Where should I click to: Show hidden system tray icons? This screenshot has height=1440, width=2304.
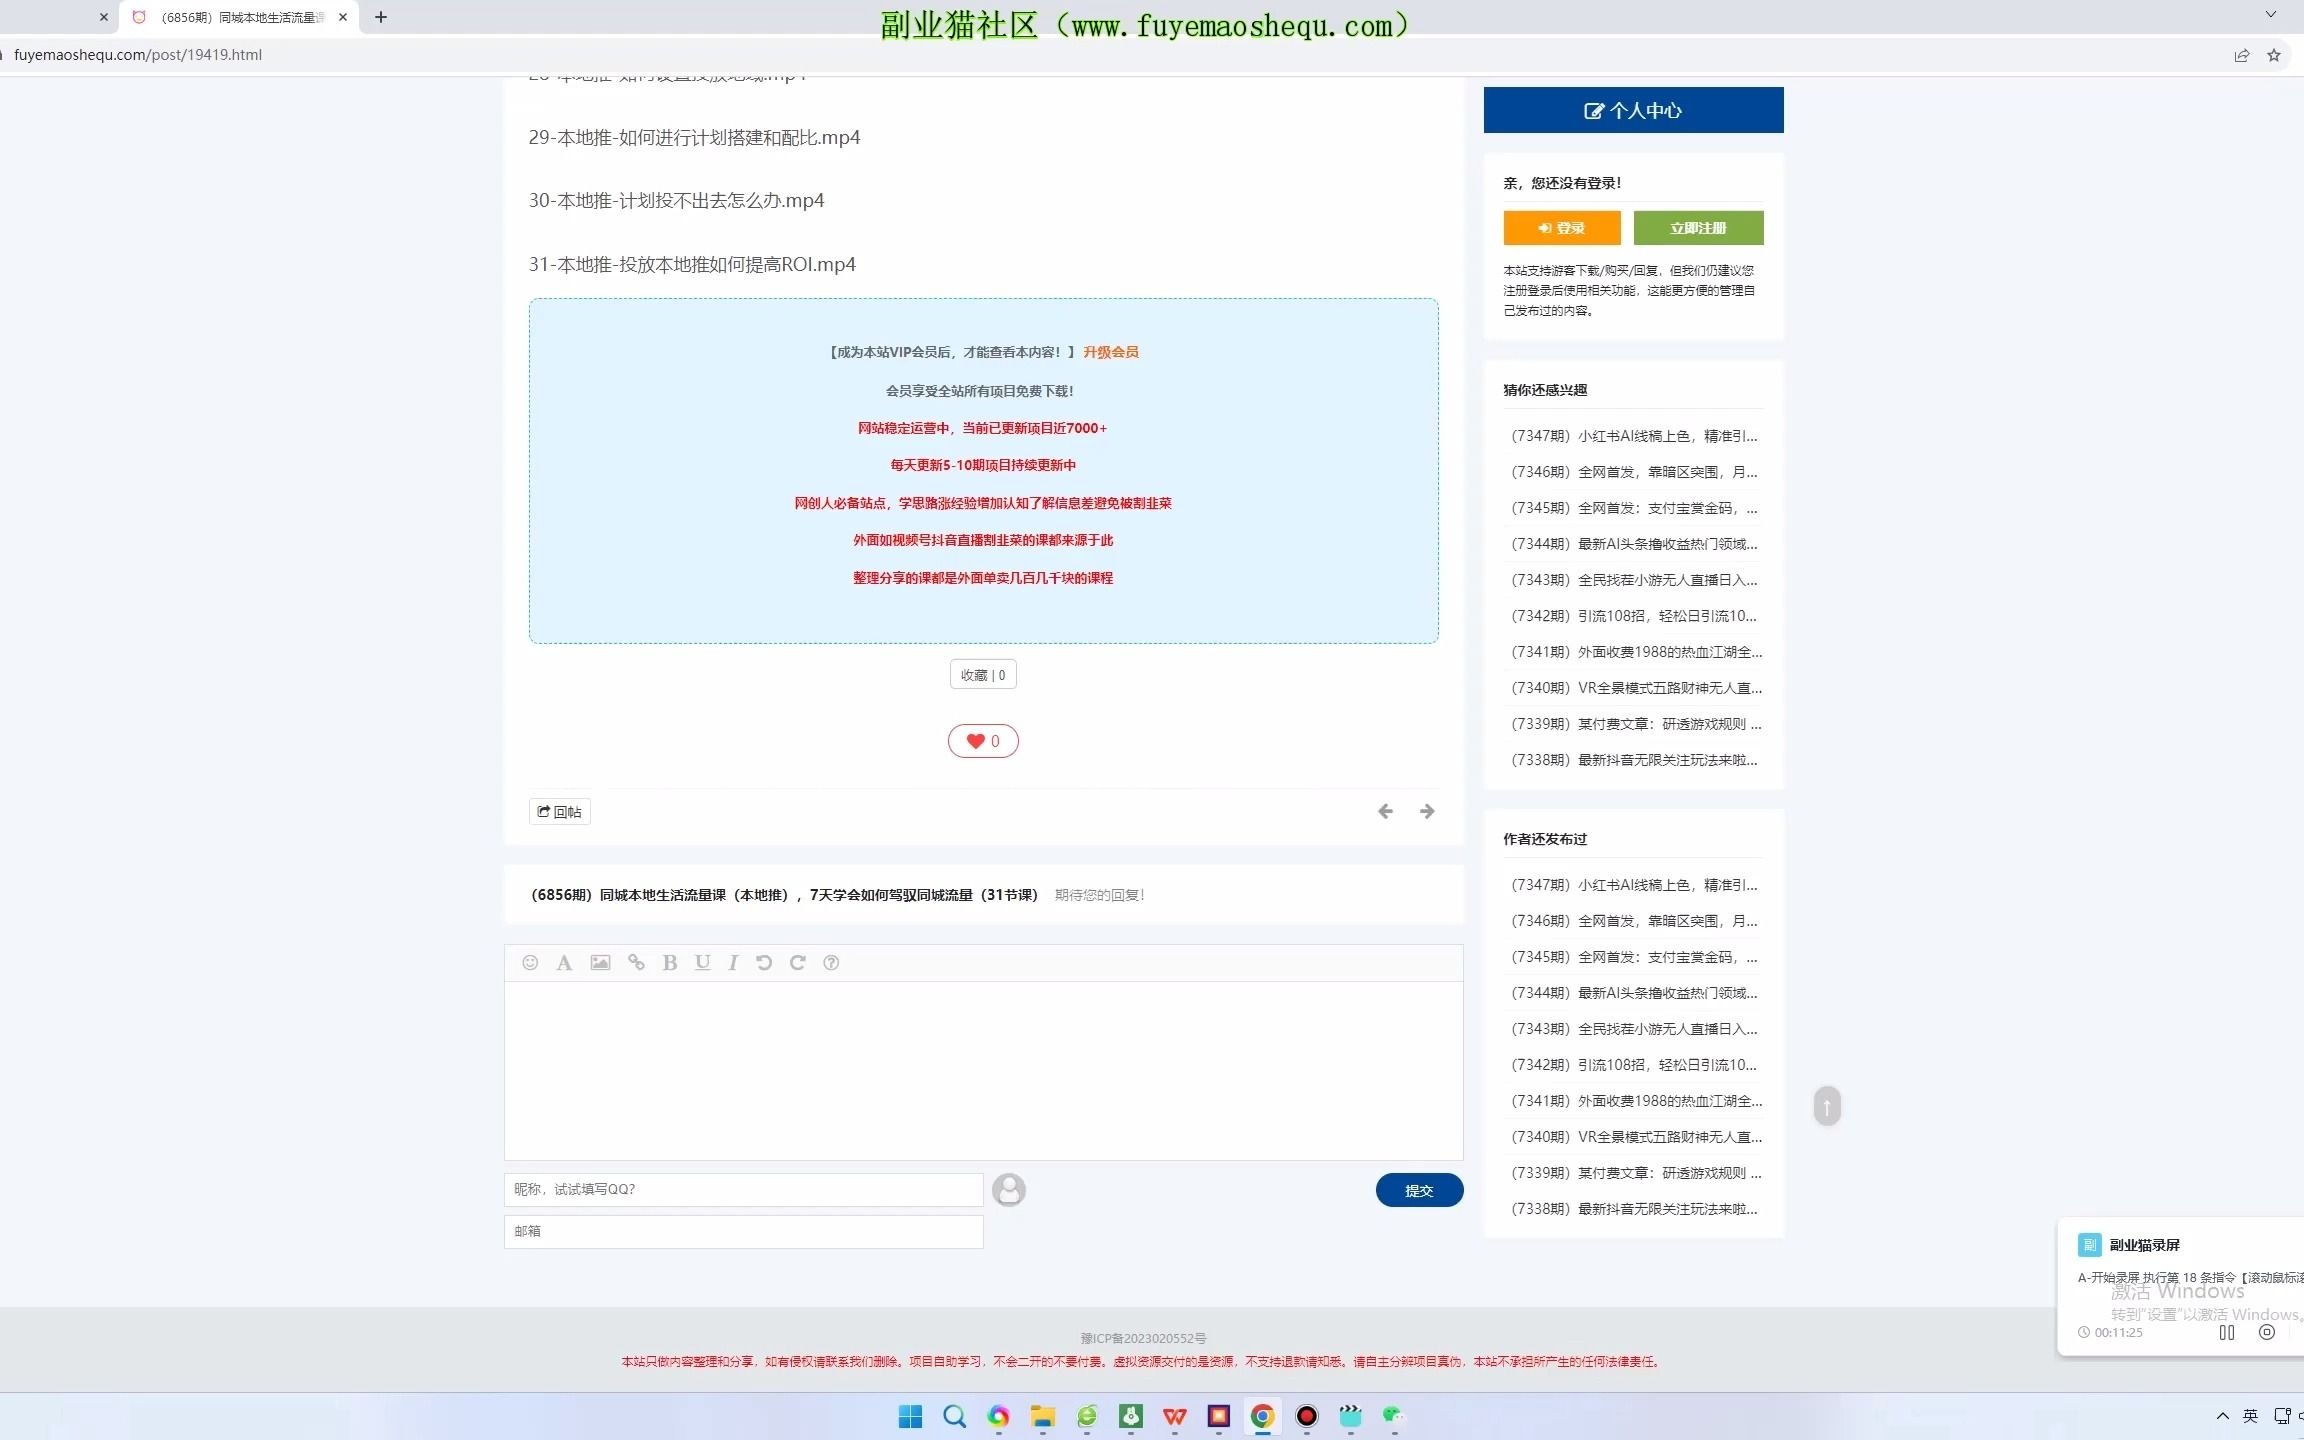[x=2222, y=1416]
